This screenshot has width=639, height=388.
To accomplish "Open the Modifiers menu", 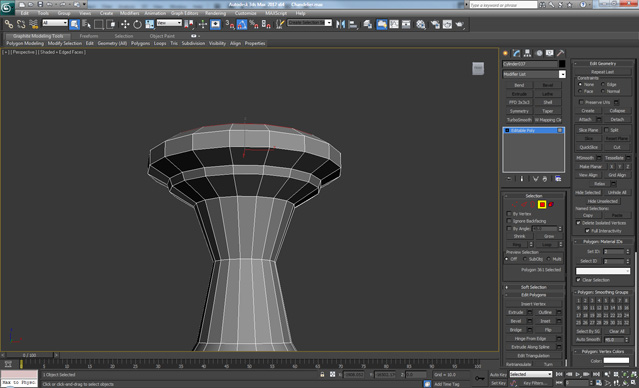I will click(x=129, y=13).
